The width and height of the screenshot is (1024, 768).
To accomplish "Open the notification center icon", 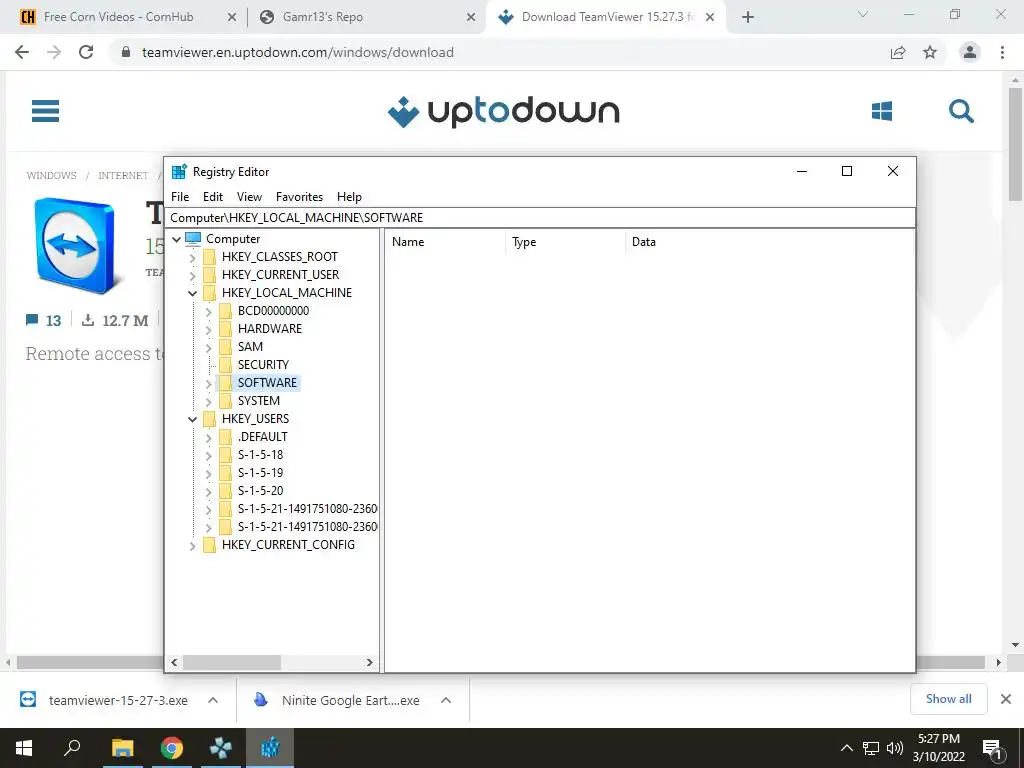I will coord(993,749).
